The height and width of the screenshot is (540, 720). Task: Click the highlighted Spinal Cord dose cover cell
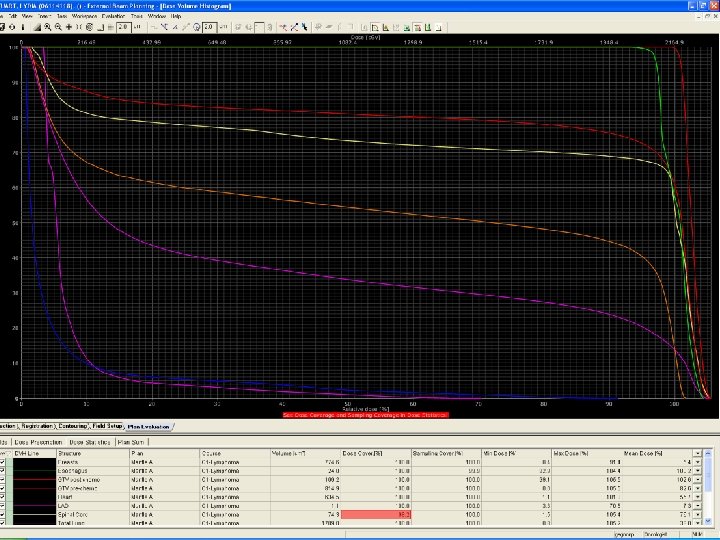pyautogui.click(x=377, y=513)
